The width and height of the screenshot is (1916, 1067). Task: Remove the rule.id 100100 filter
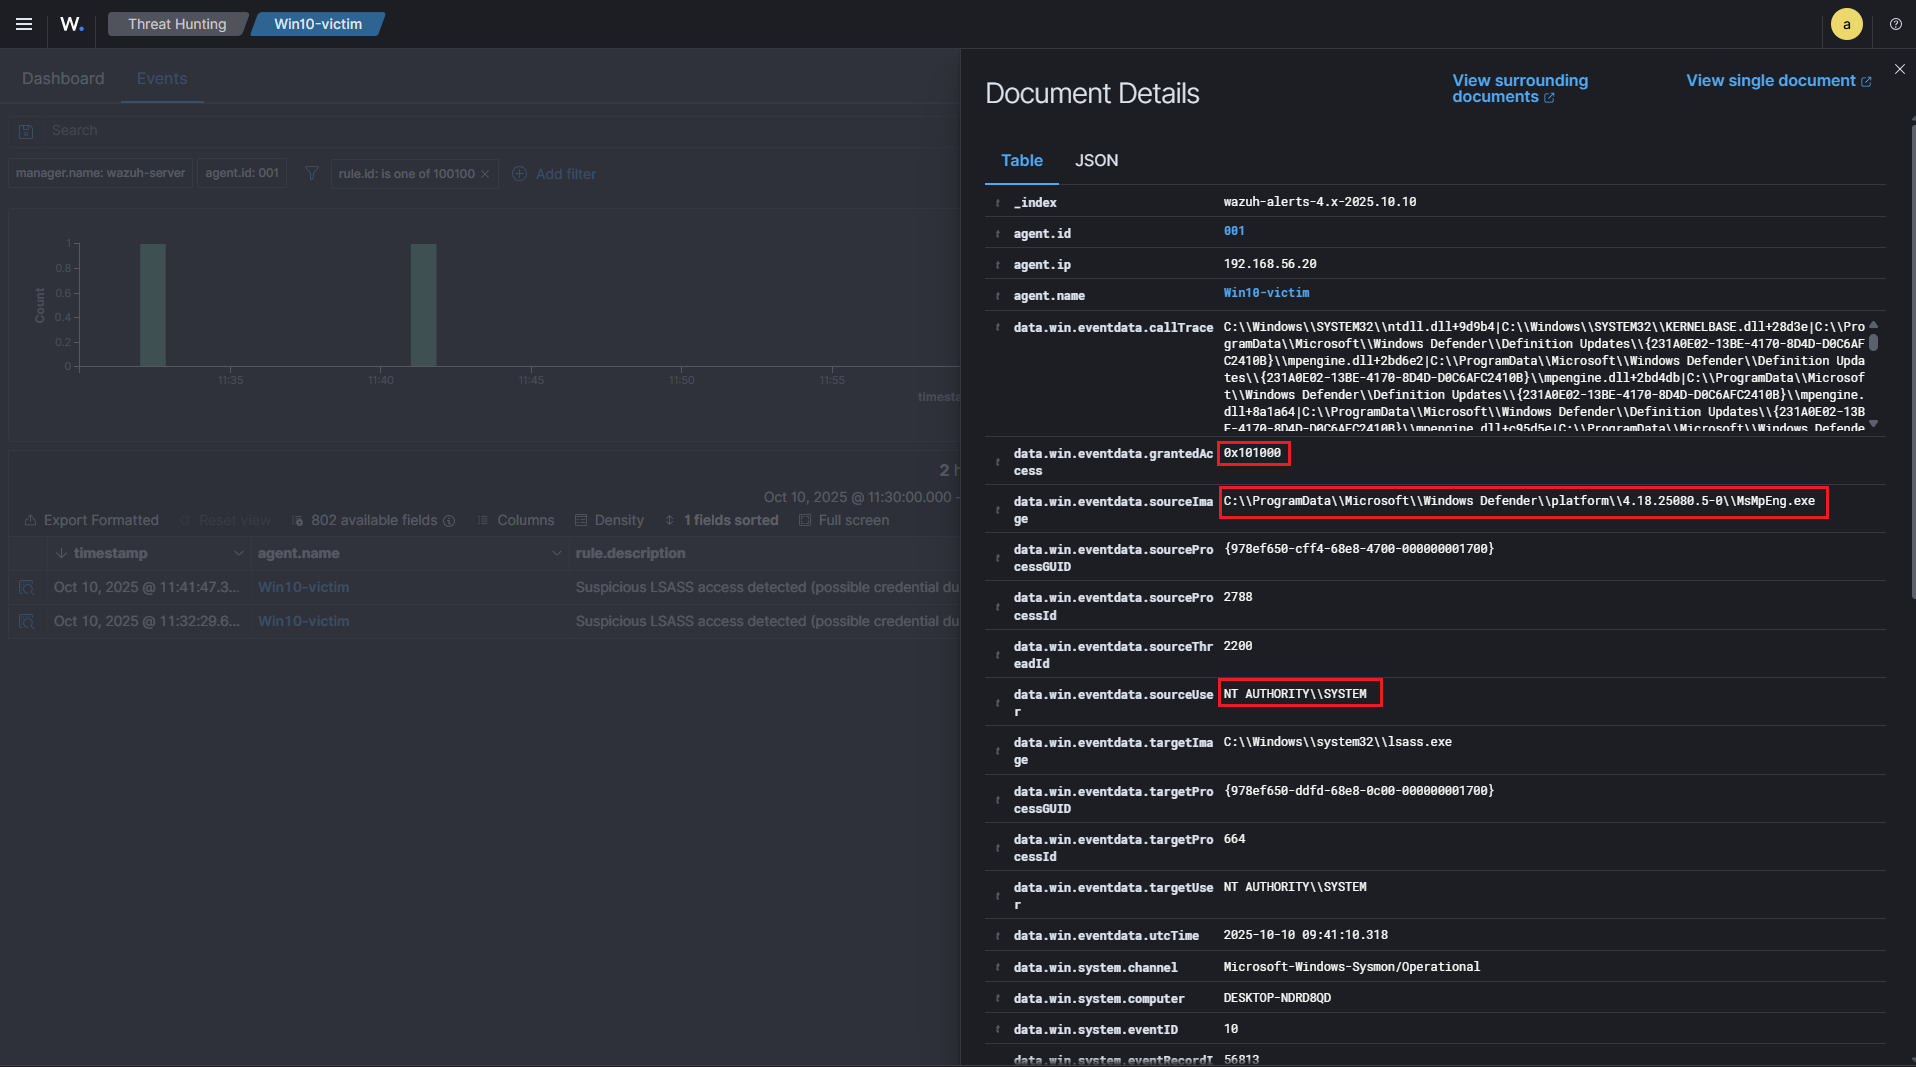click(x=486, y=174)
